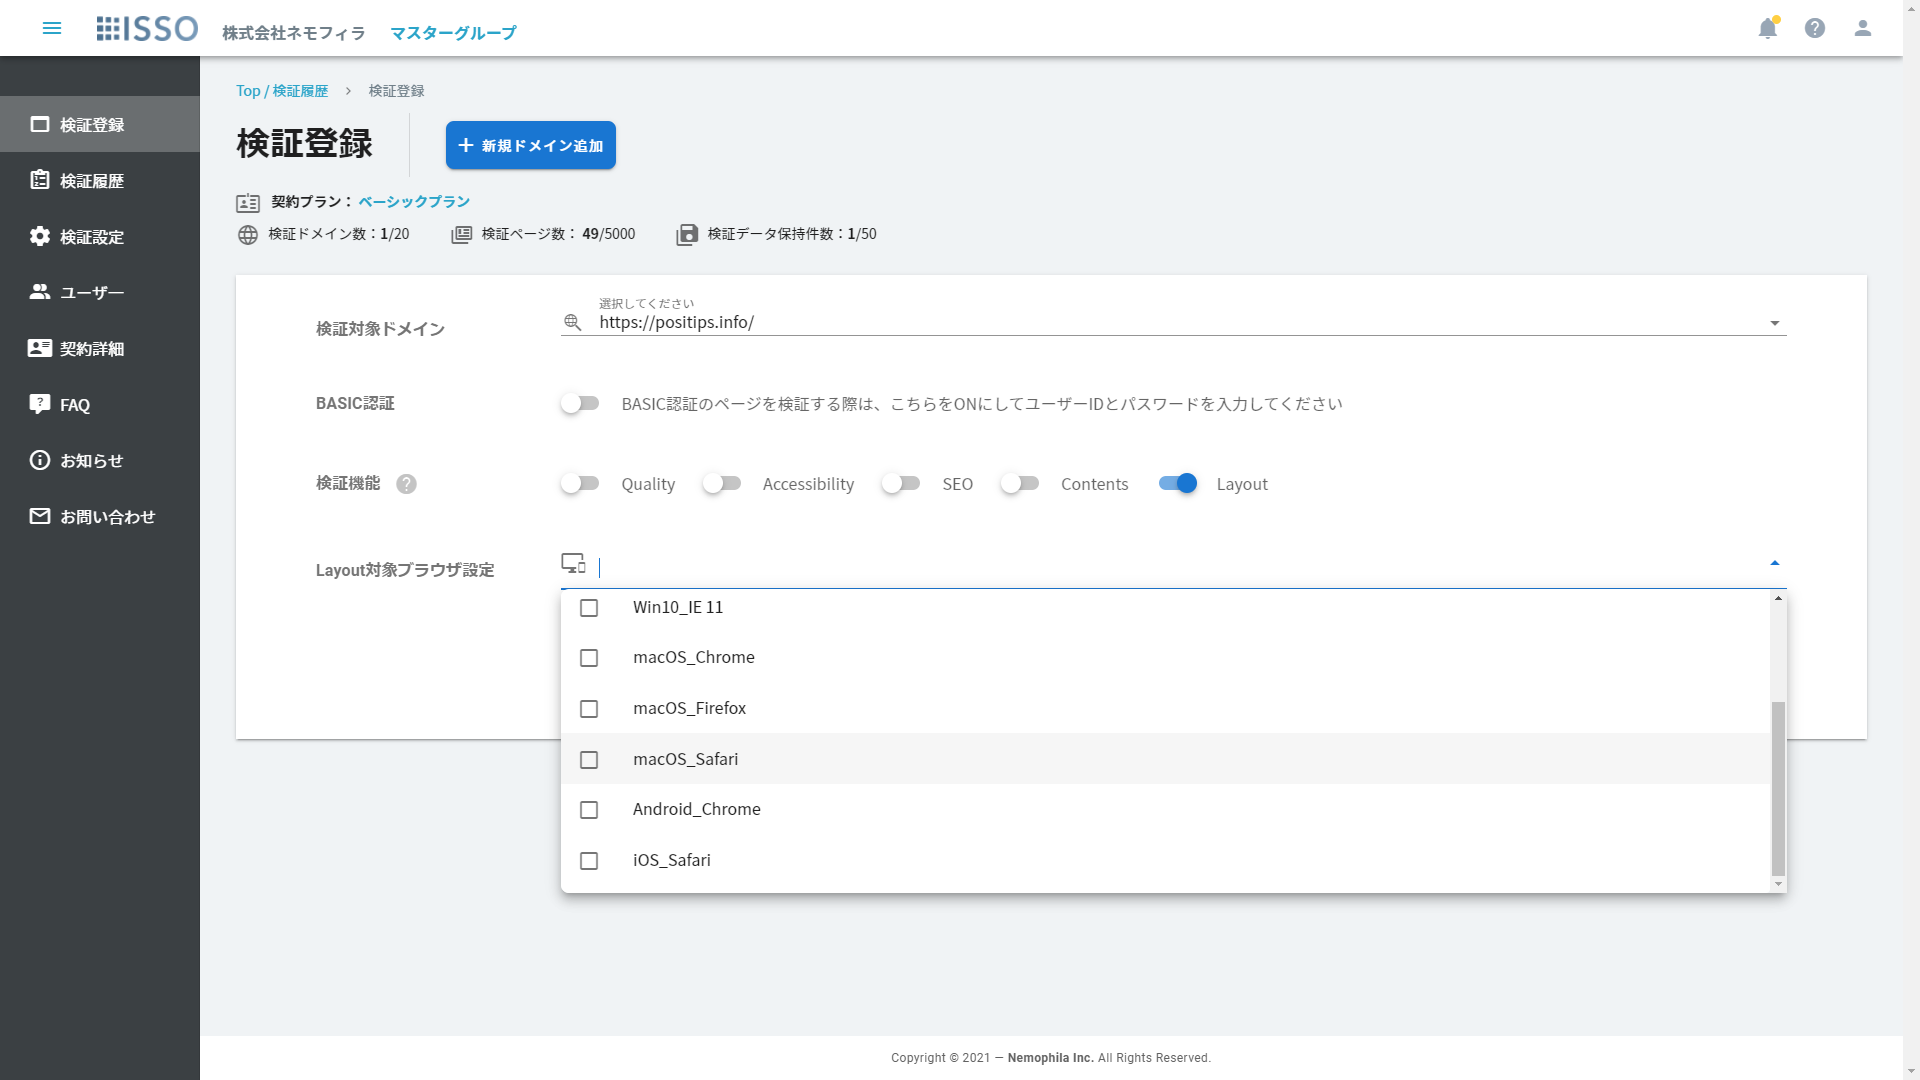The width and height of the screenshot is (1920, 1080).
Task: Check the macOS_Chrome checkbox
Action: point(589,658)
